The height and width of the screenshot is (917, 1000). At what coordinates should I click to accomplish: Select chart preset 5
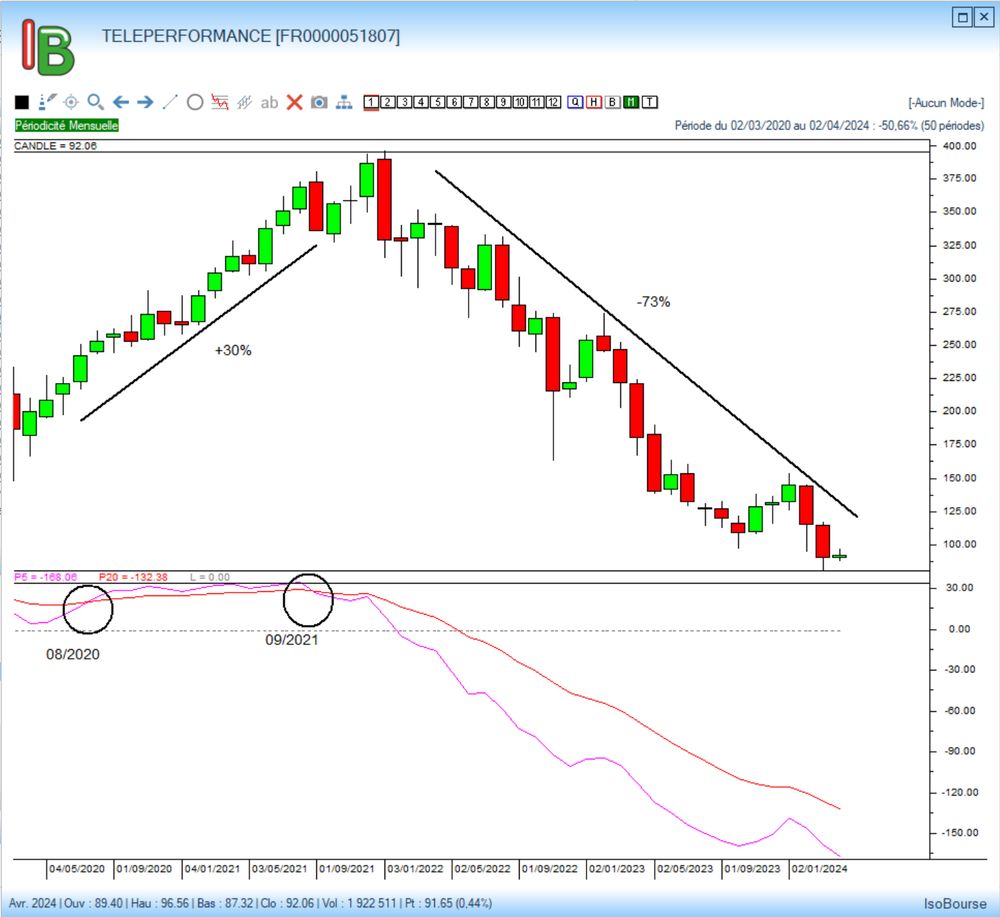pos(438,102)
